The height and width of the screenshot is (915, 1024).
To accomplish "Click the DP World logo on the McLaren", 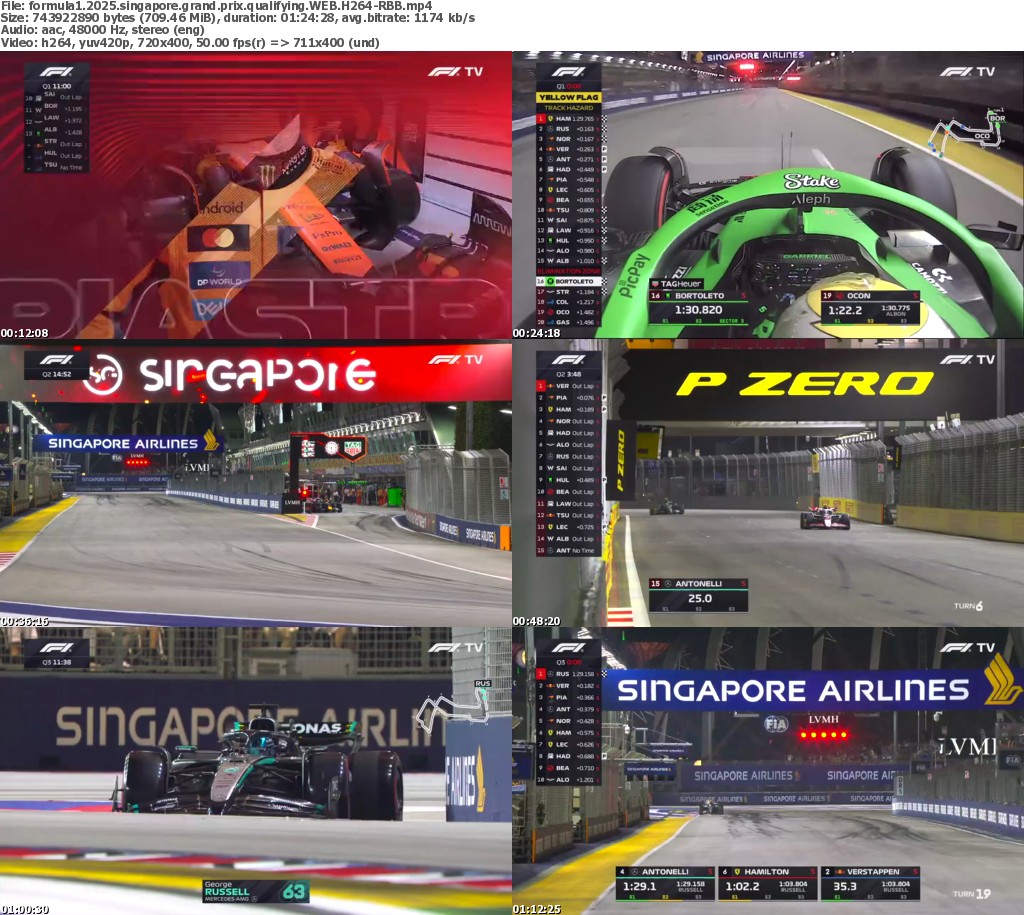I will pos(219,282).
